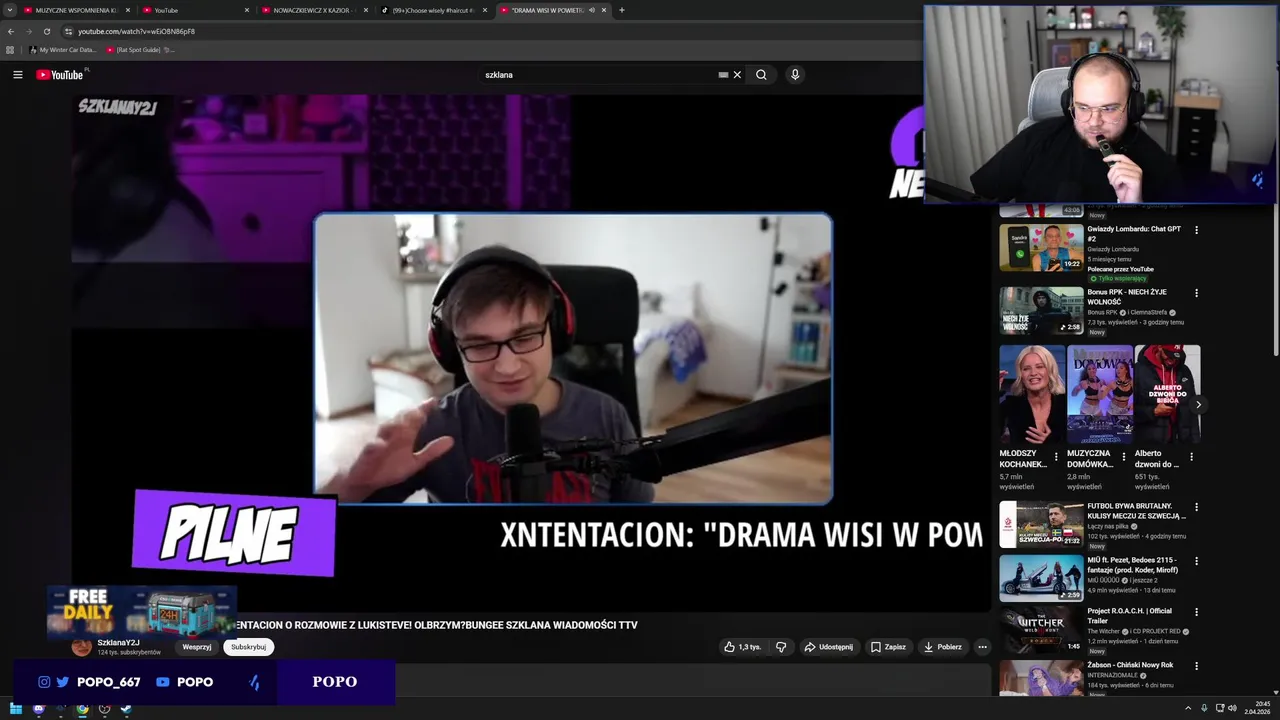This screenshot has width=1280, height=720.
Task: Open options menu for Gwiazdy Lombardu video
Action: [x=1196, y=230]
